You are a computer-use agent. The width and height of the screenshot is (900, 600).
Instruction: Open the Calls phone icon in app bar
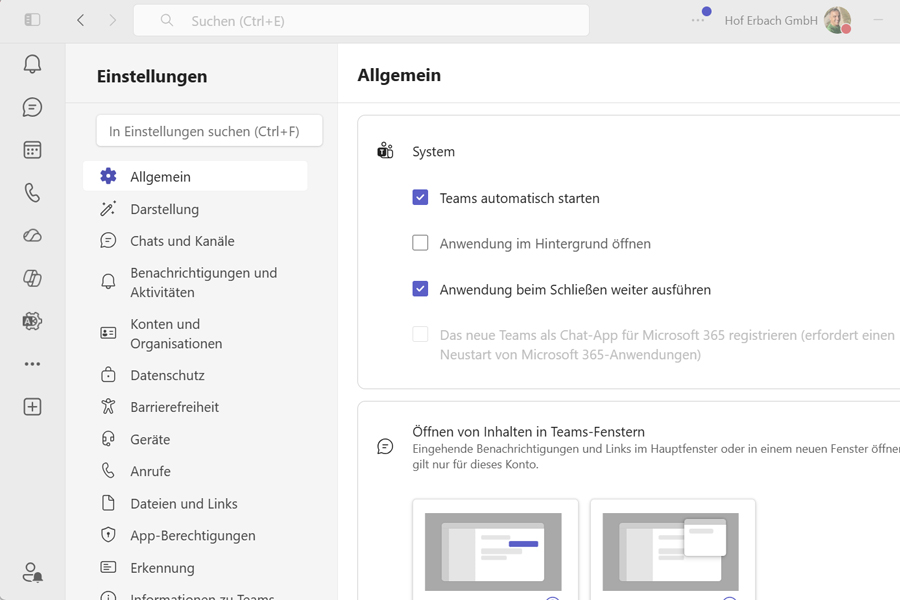(x=32, y=192)
